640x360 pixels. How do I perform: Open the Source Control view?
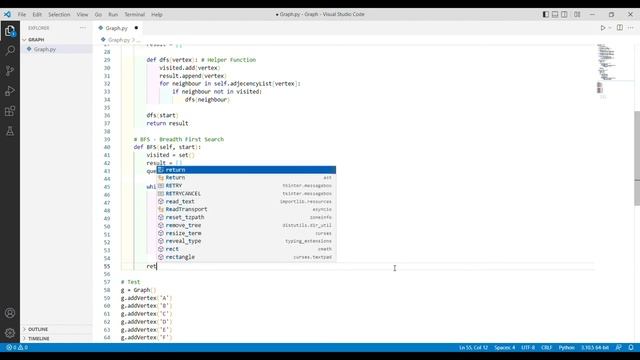coord(10,71)
